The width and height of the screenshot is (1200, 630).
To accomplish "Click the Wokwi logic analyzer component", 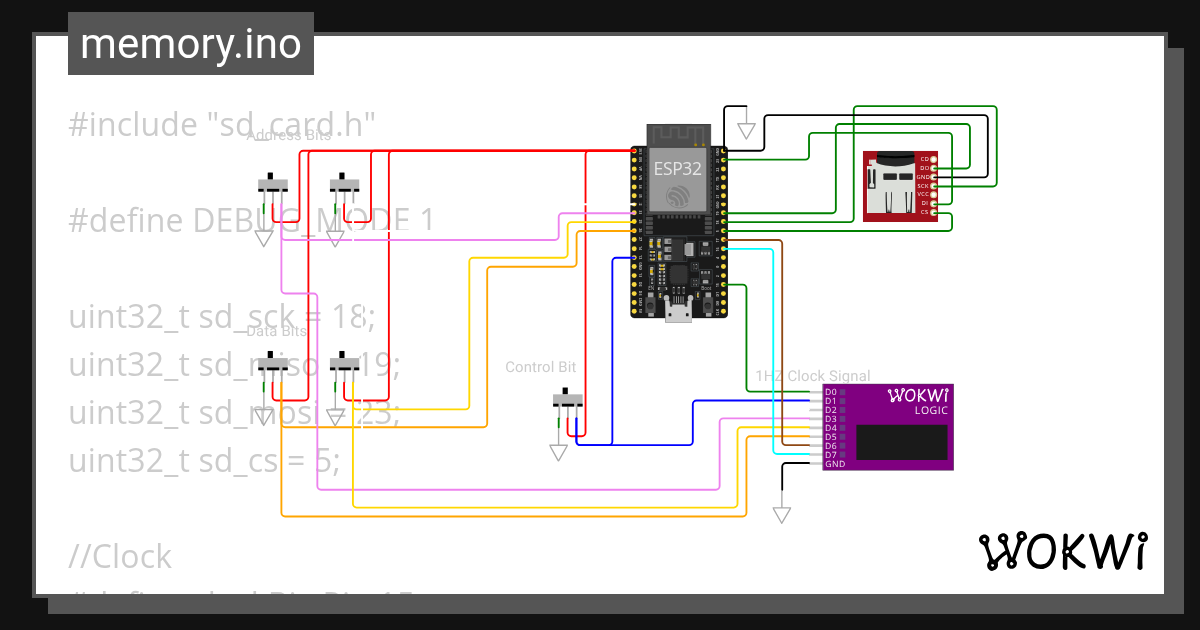I will tap(887, 425).
